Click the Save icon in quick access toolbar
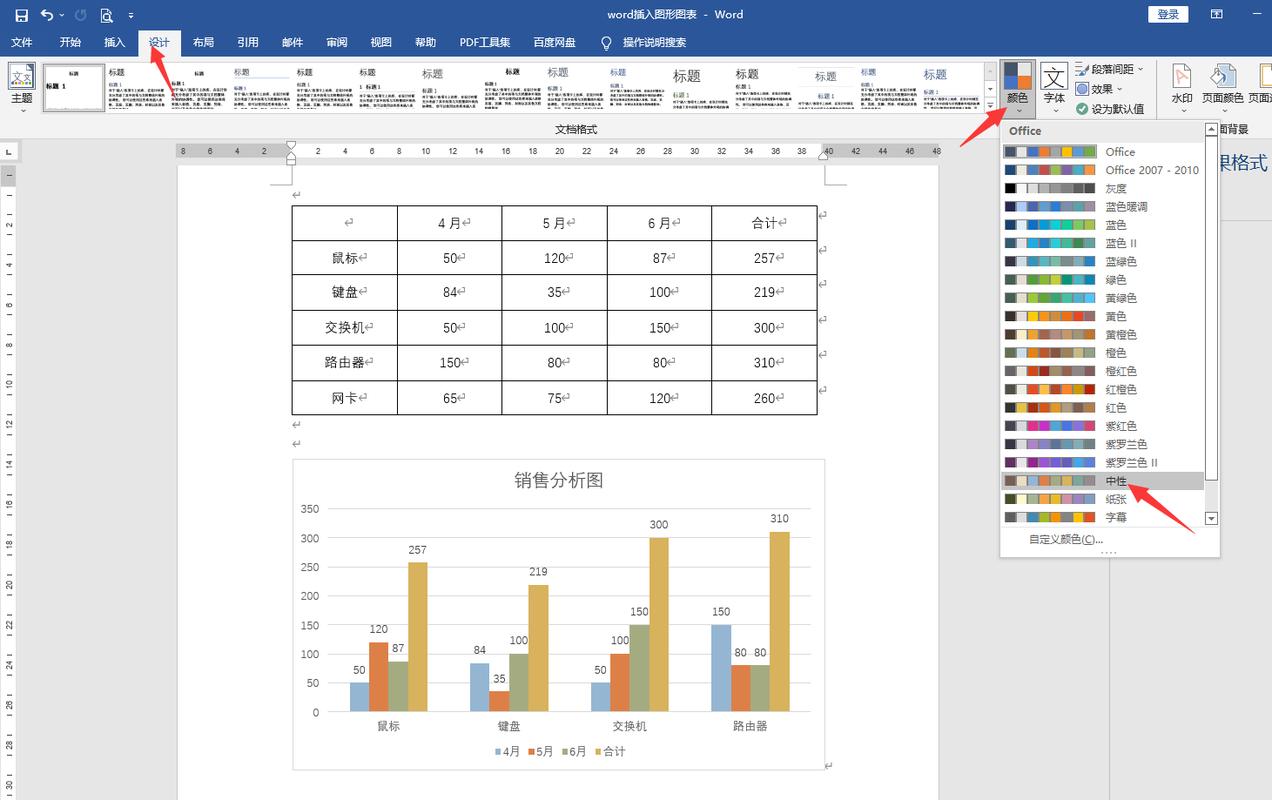The image size is (1272, 800). pyautogui.click(x=21, y=15)
